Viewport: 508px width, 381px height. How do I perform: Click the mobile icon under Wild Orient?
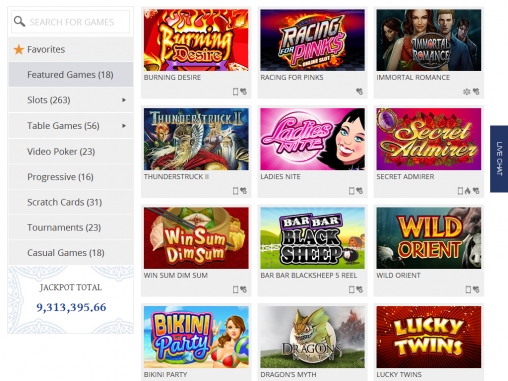click(468, 289)
